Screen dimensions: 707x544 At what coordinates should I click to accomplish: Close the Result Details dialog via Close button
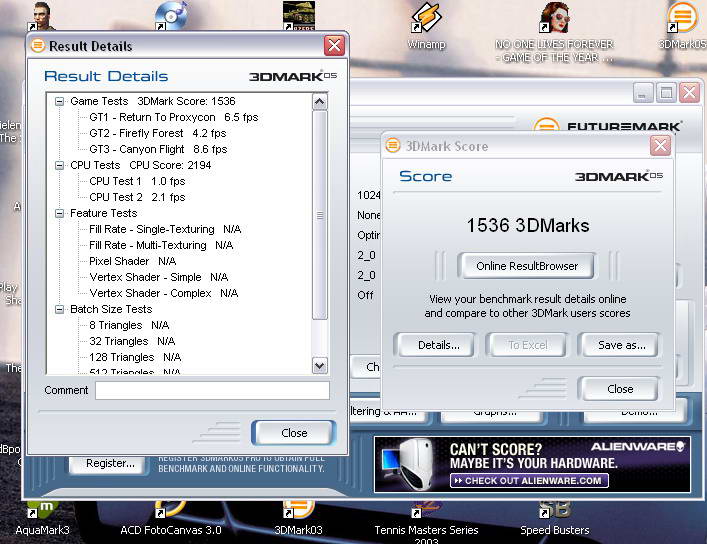294,433
